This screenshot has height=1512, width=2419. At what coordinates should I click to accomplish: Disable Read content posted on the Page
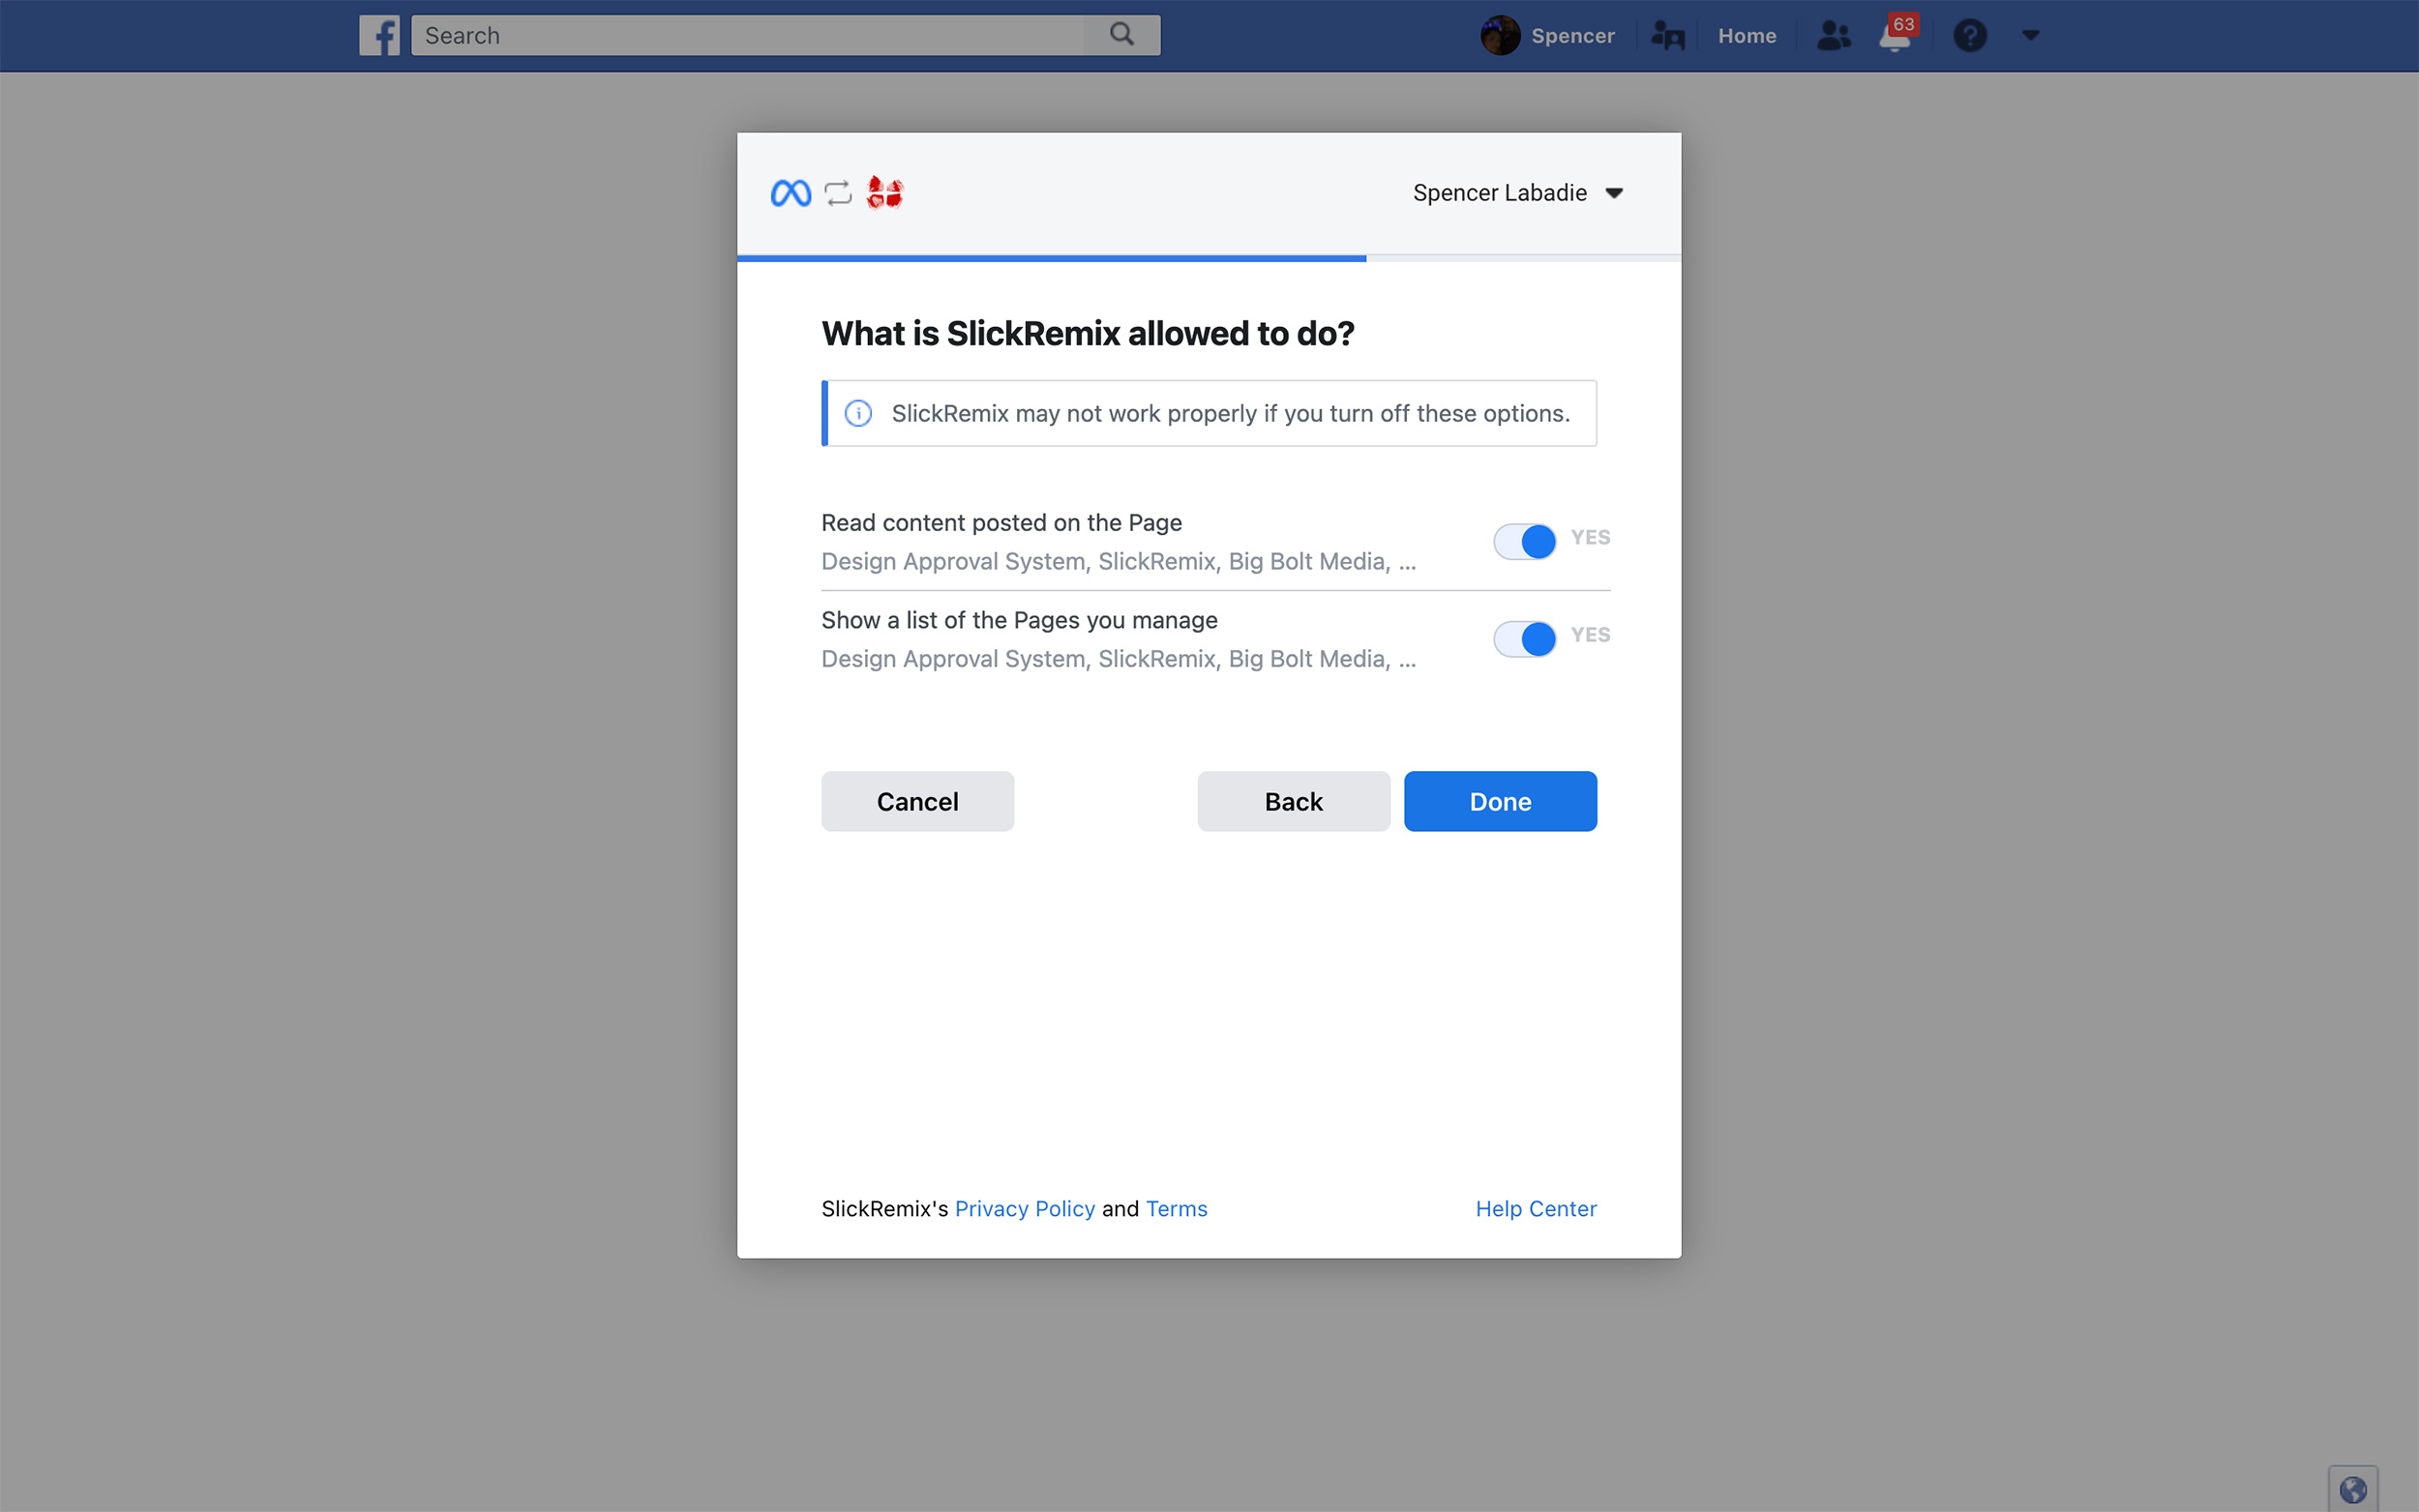(1524, 541)
